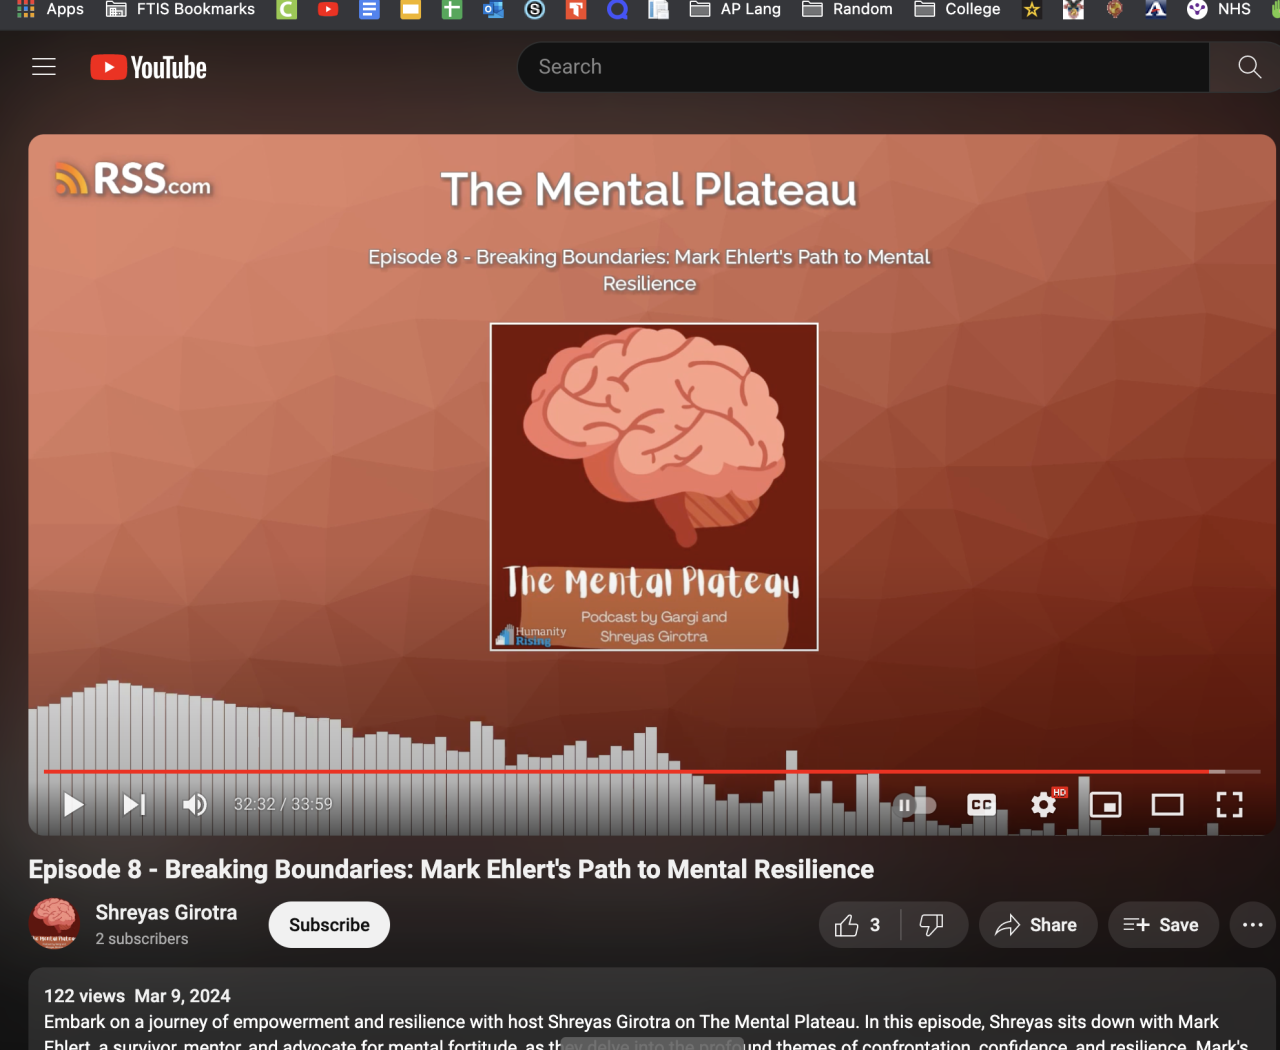The height and width of the screenshot is (1050, 1280).
Task: Toggle closed captions
Action: [982, 805]
